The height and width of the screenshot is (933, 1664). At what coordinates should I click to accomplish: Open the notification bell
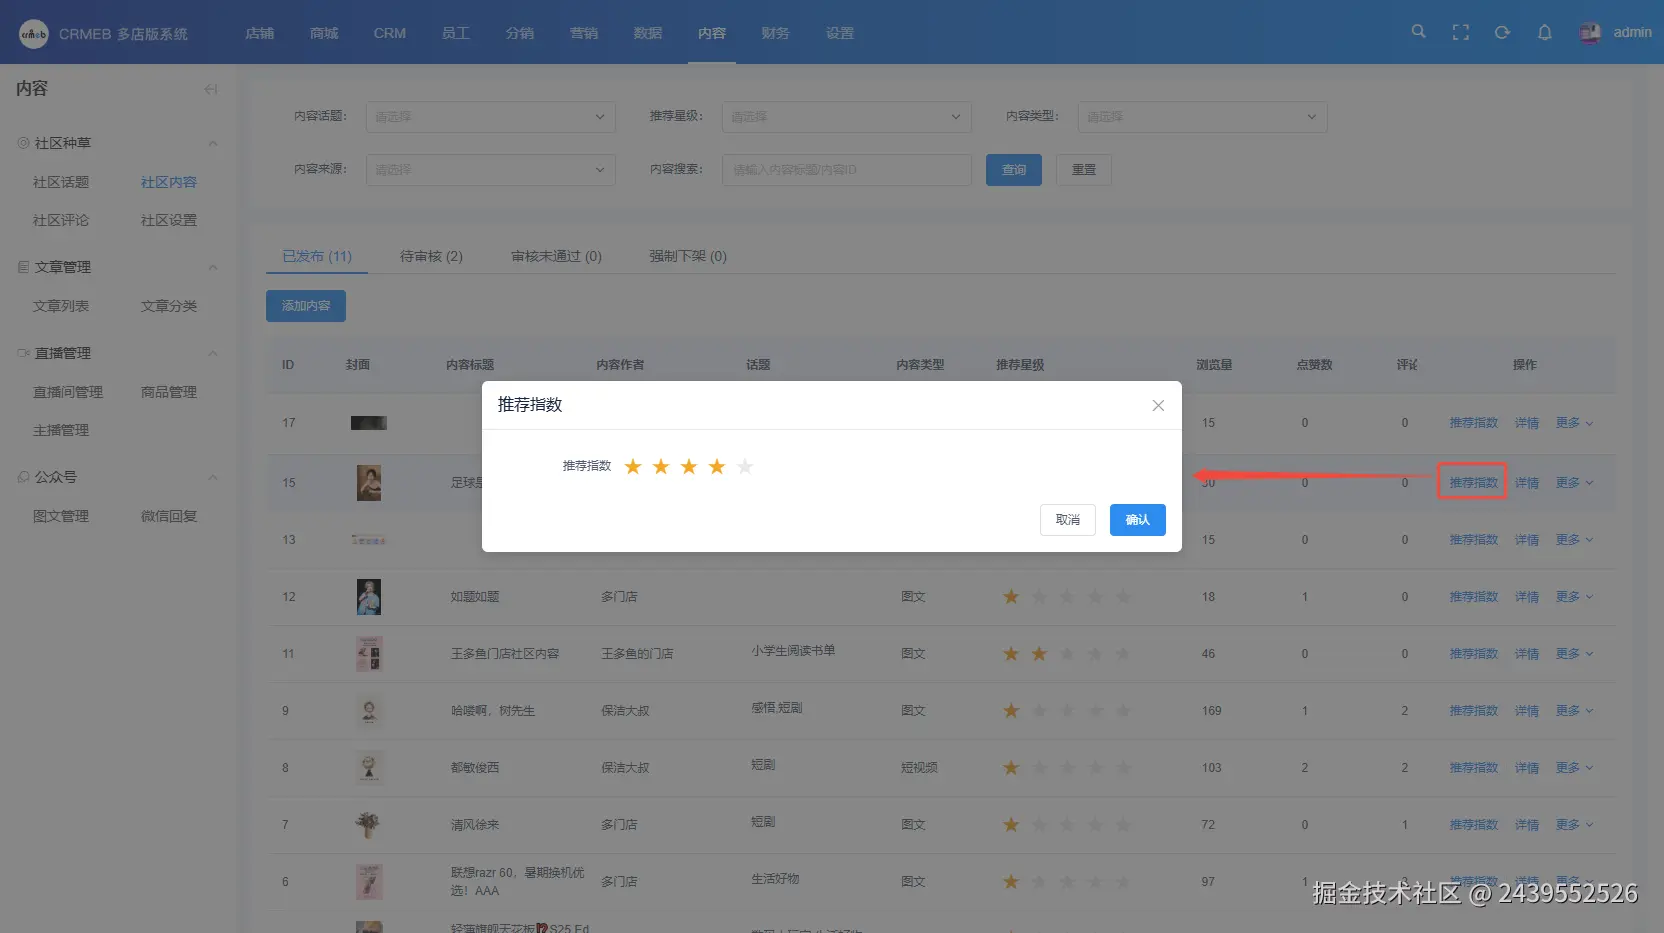pyautogui.click(x=1545, y=32)
